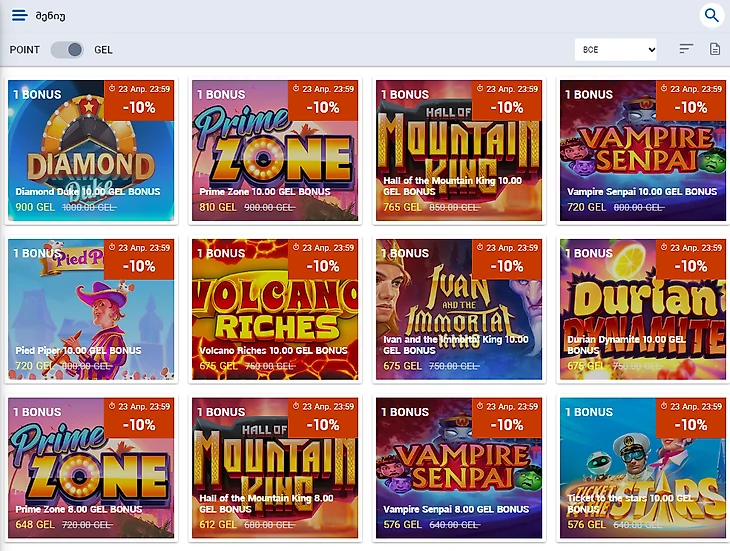Click the 765 GEL price on Mountain King
Viewport: 730px width, 551px height.
pyautogui.click(x=402, y=207)
